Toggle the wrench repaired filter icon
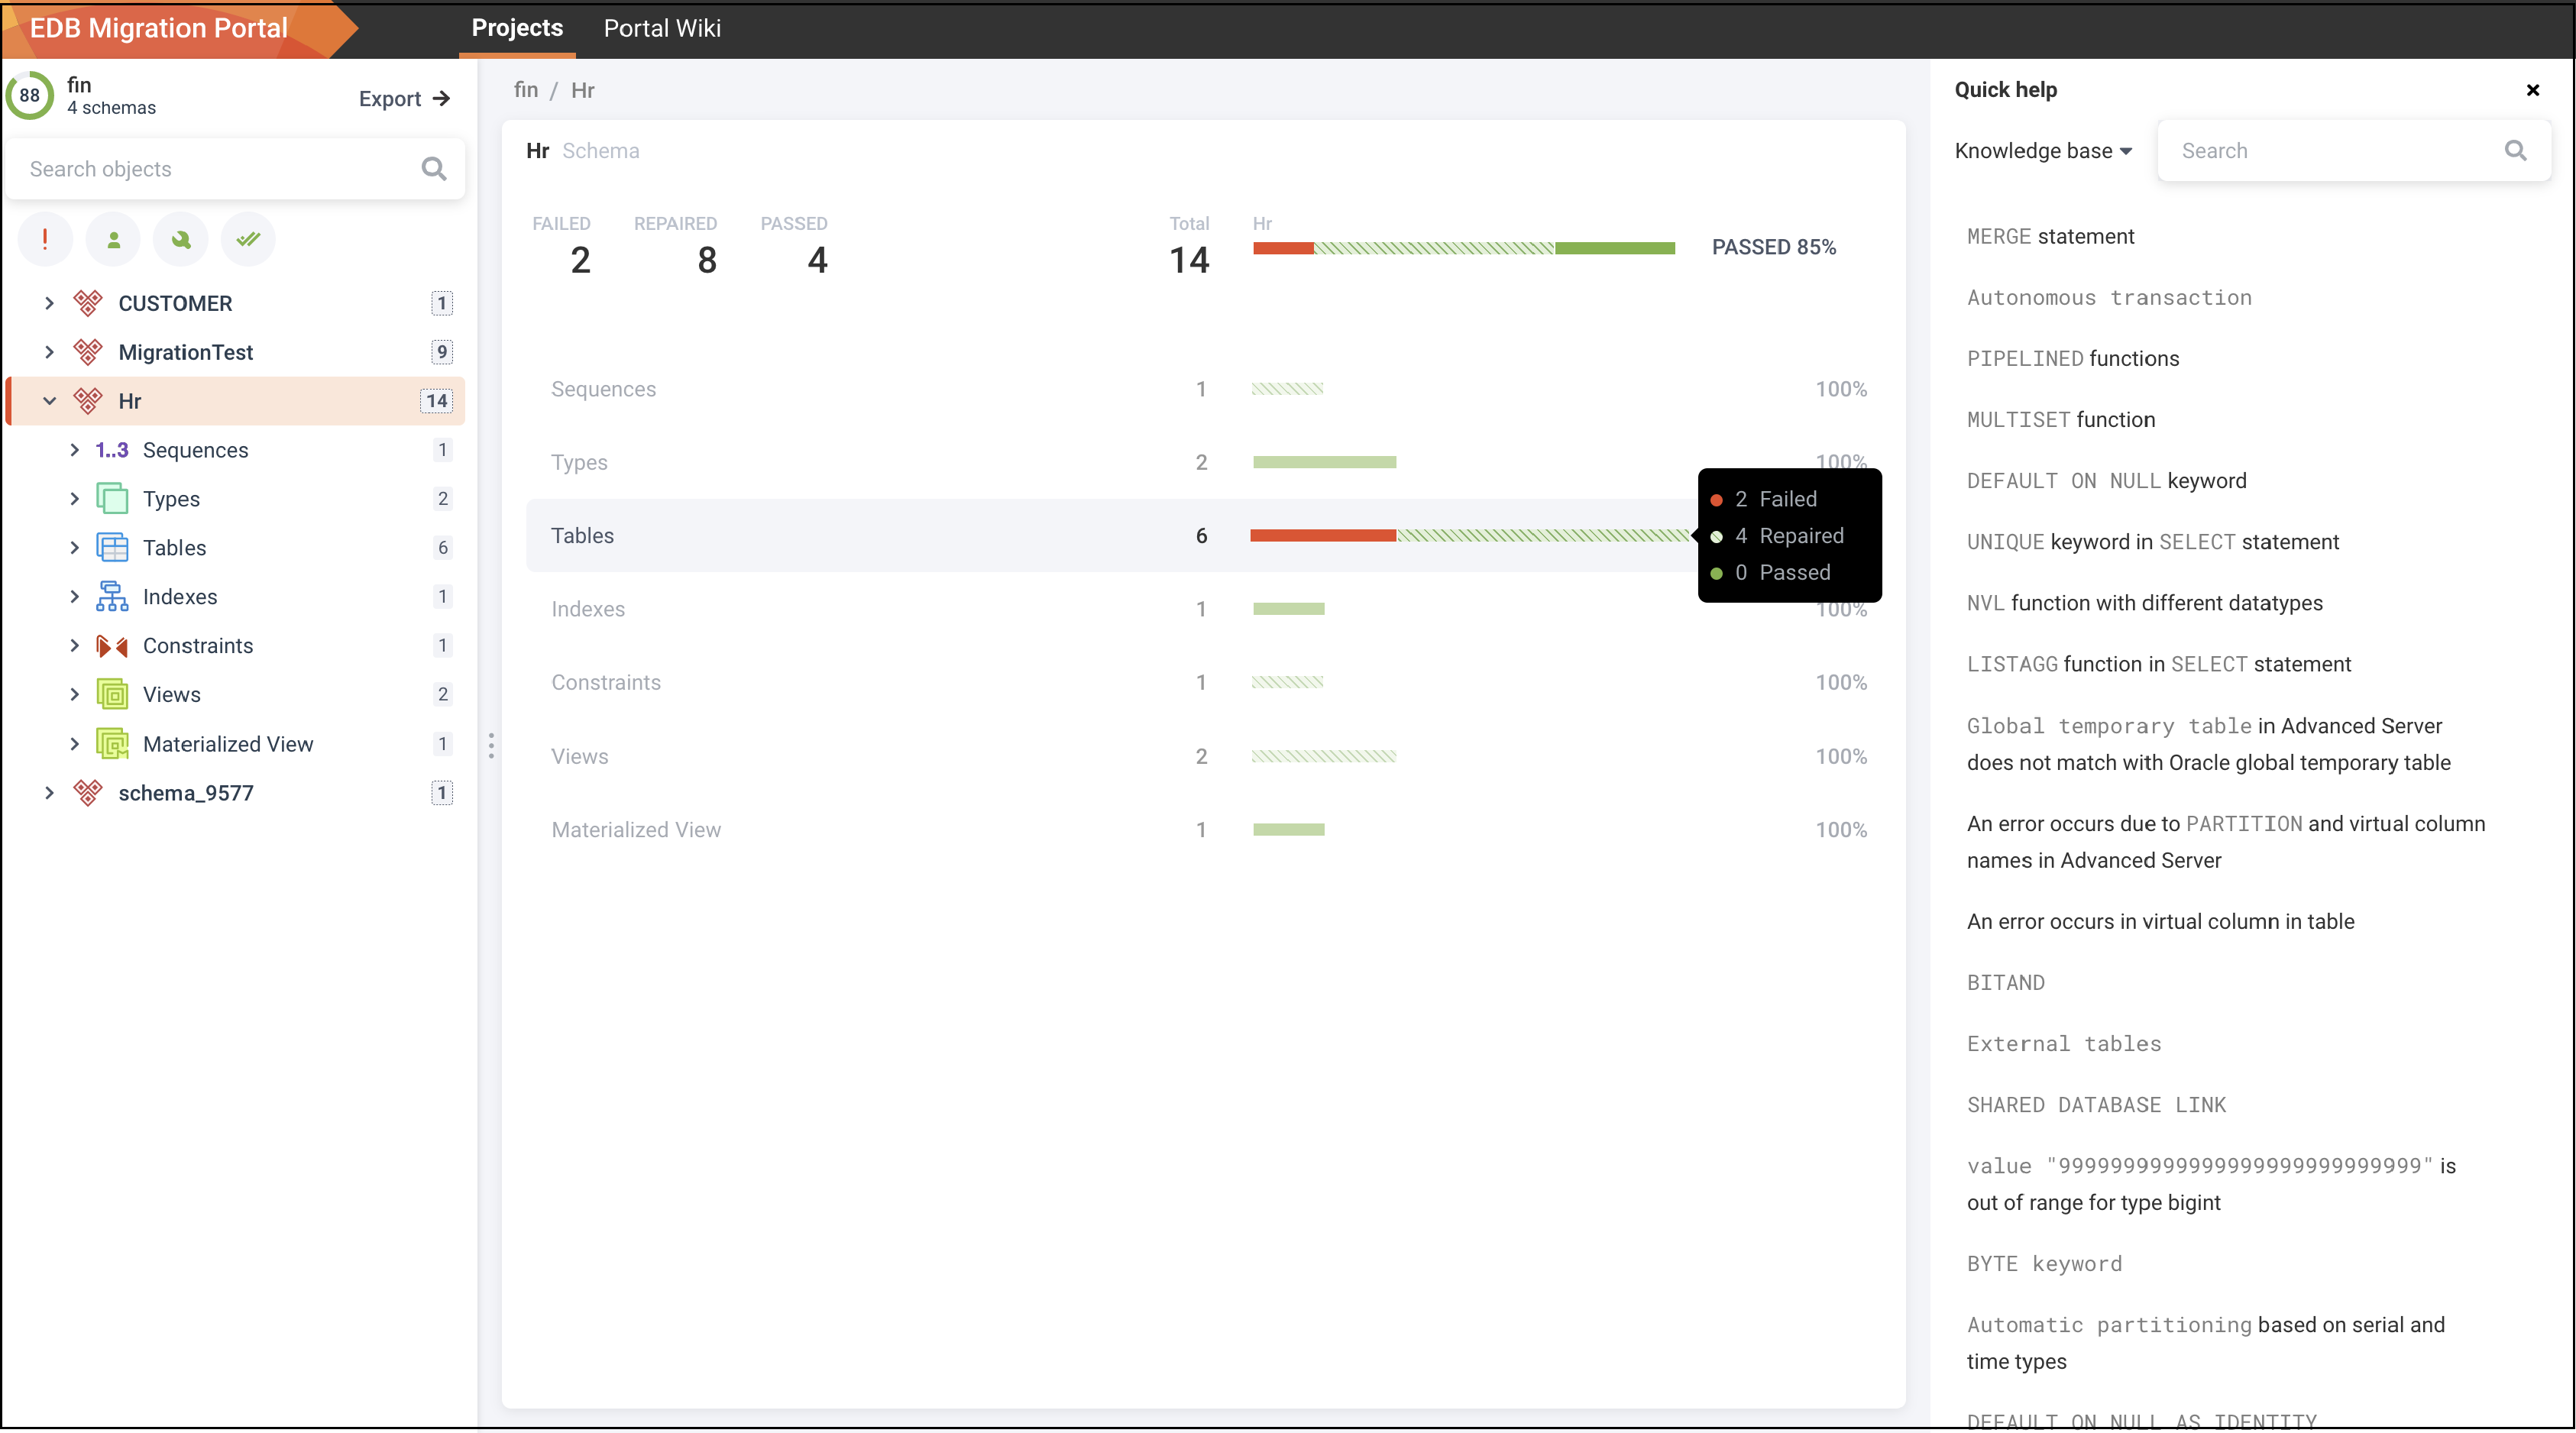The height and width of the screenshot is (1433, 2576). [x=181, y=239]
